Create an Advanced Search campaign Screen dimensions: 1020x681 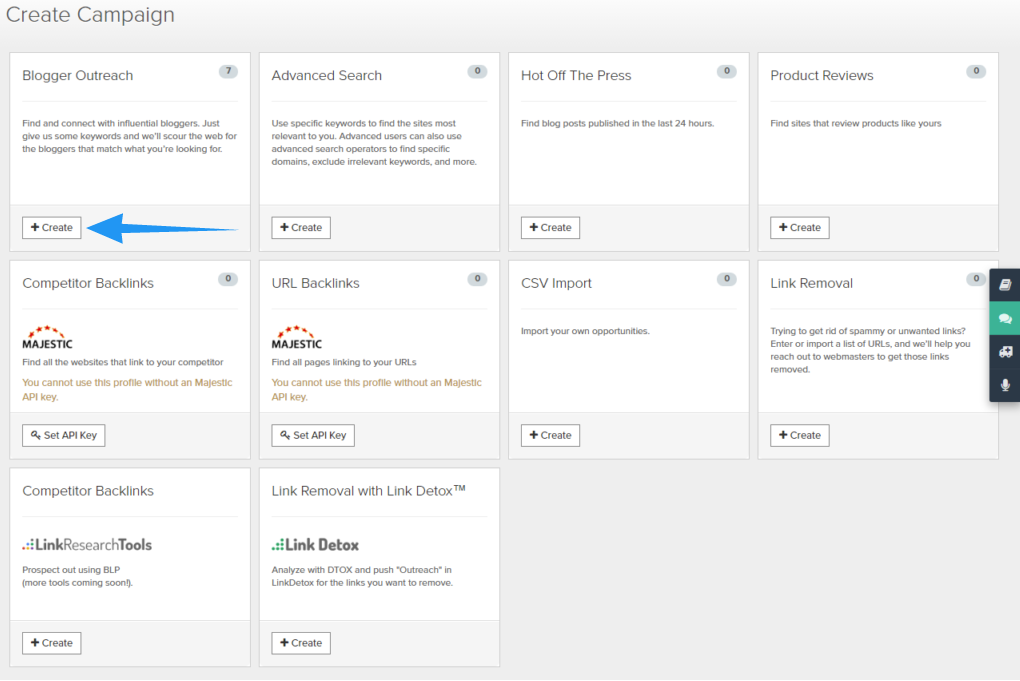tap(301, 228)
